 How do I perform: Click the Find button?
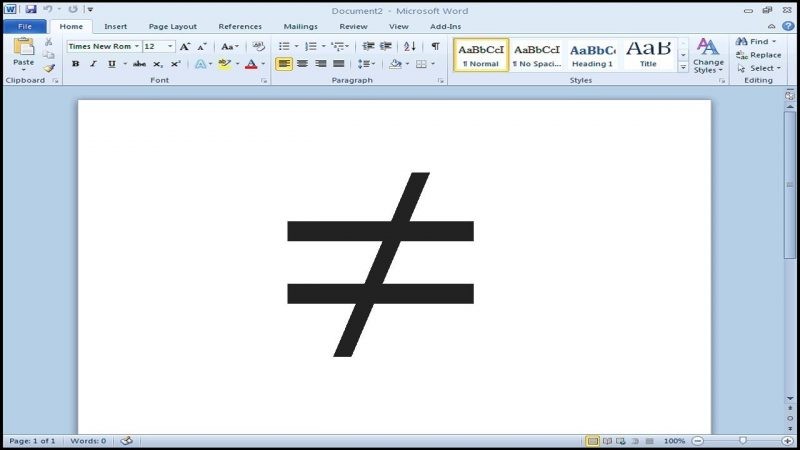[756, 41]
